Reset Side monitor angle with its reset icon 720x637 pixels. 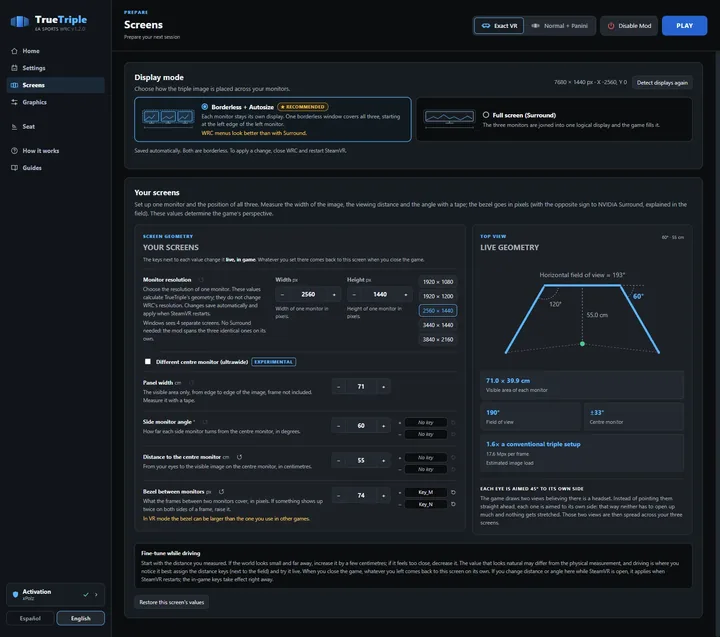(x=205, y=422)
